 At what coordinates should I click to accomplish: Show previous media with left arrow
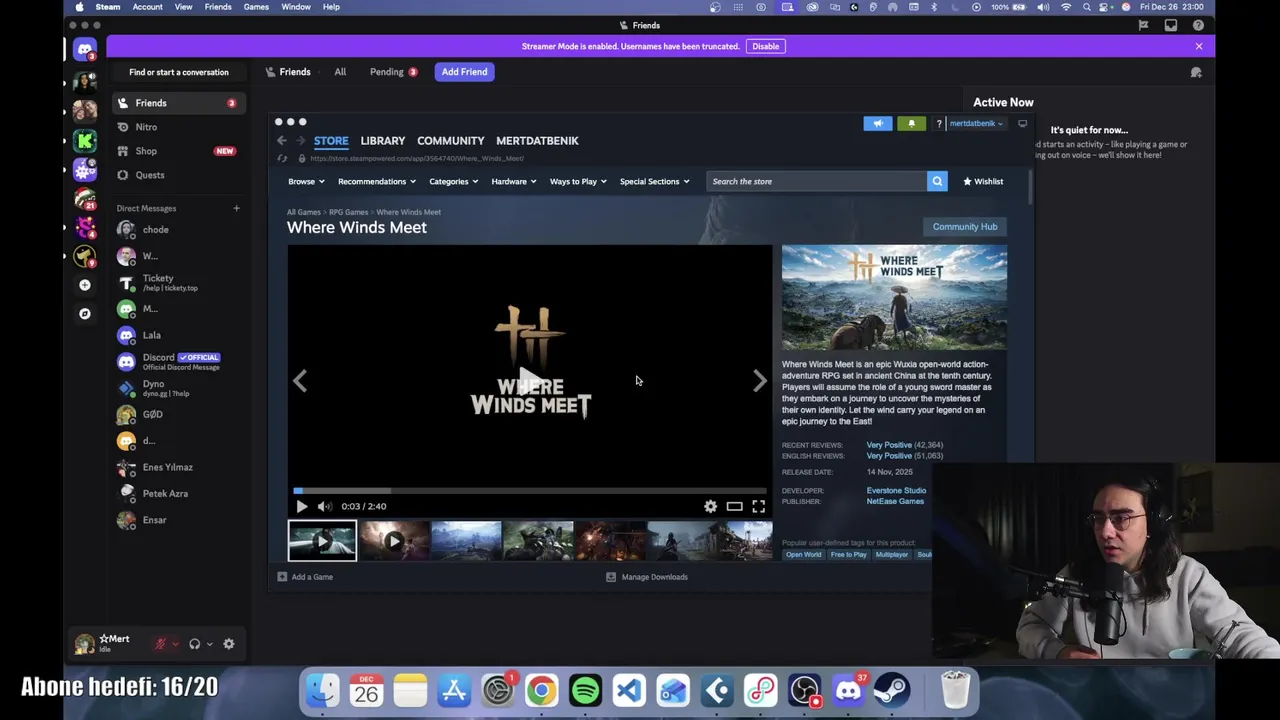coord(300,381)
